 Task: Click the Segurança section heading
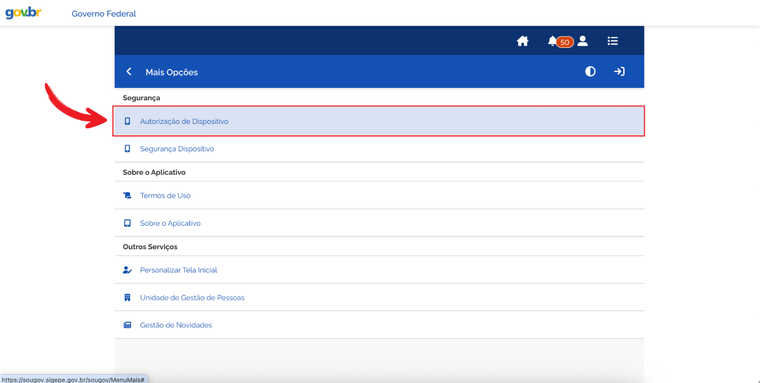(142, 98)
